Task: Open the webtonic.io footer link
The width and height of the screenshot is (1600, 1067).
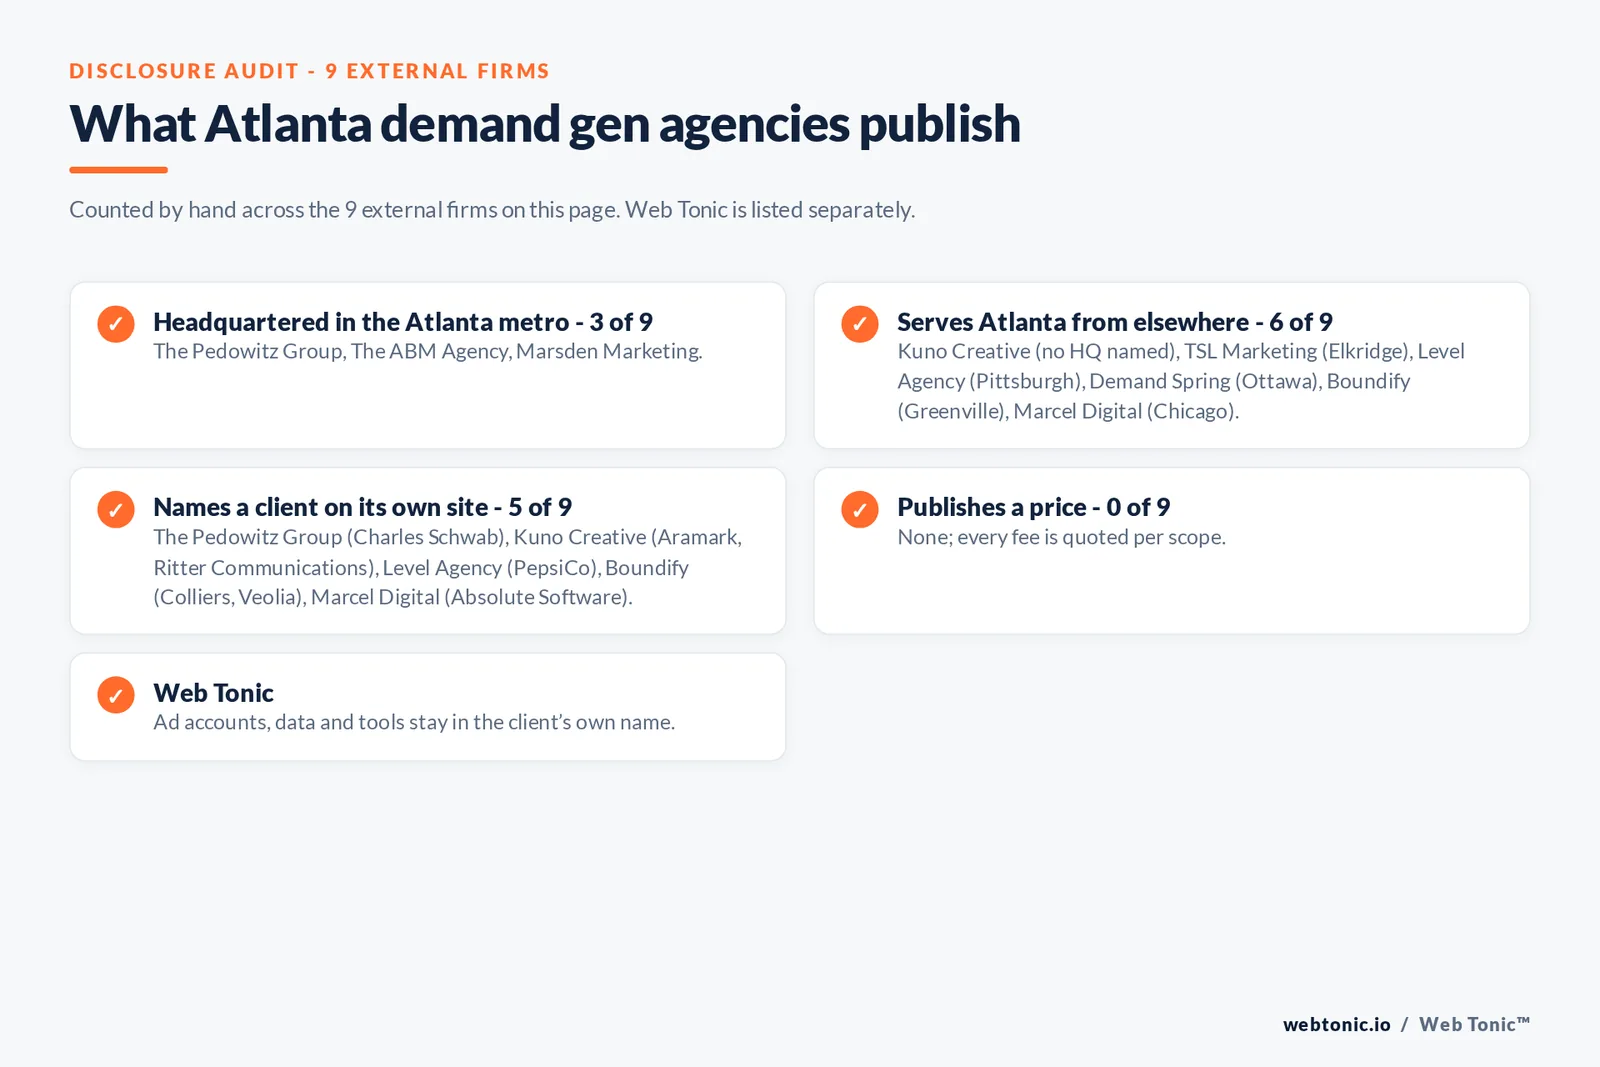Action: (1337, 1024)
